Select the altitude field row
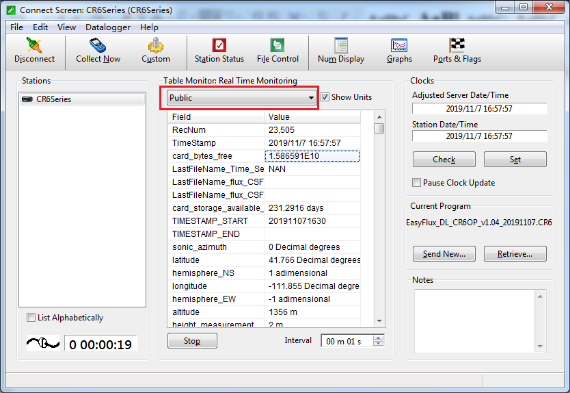 264,312
